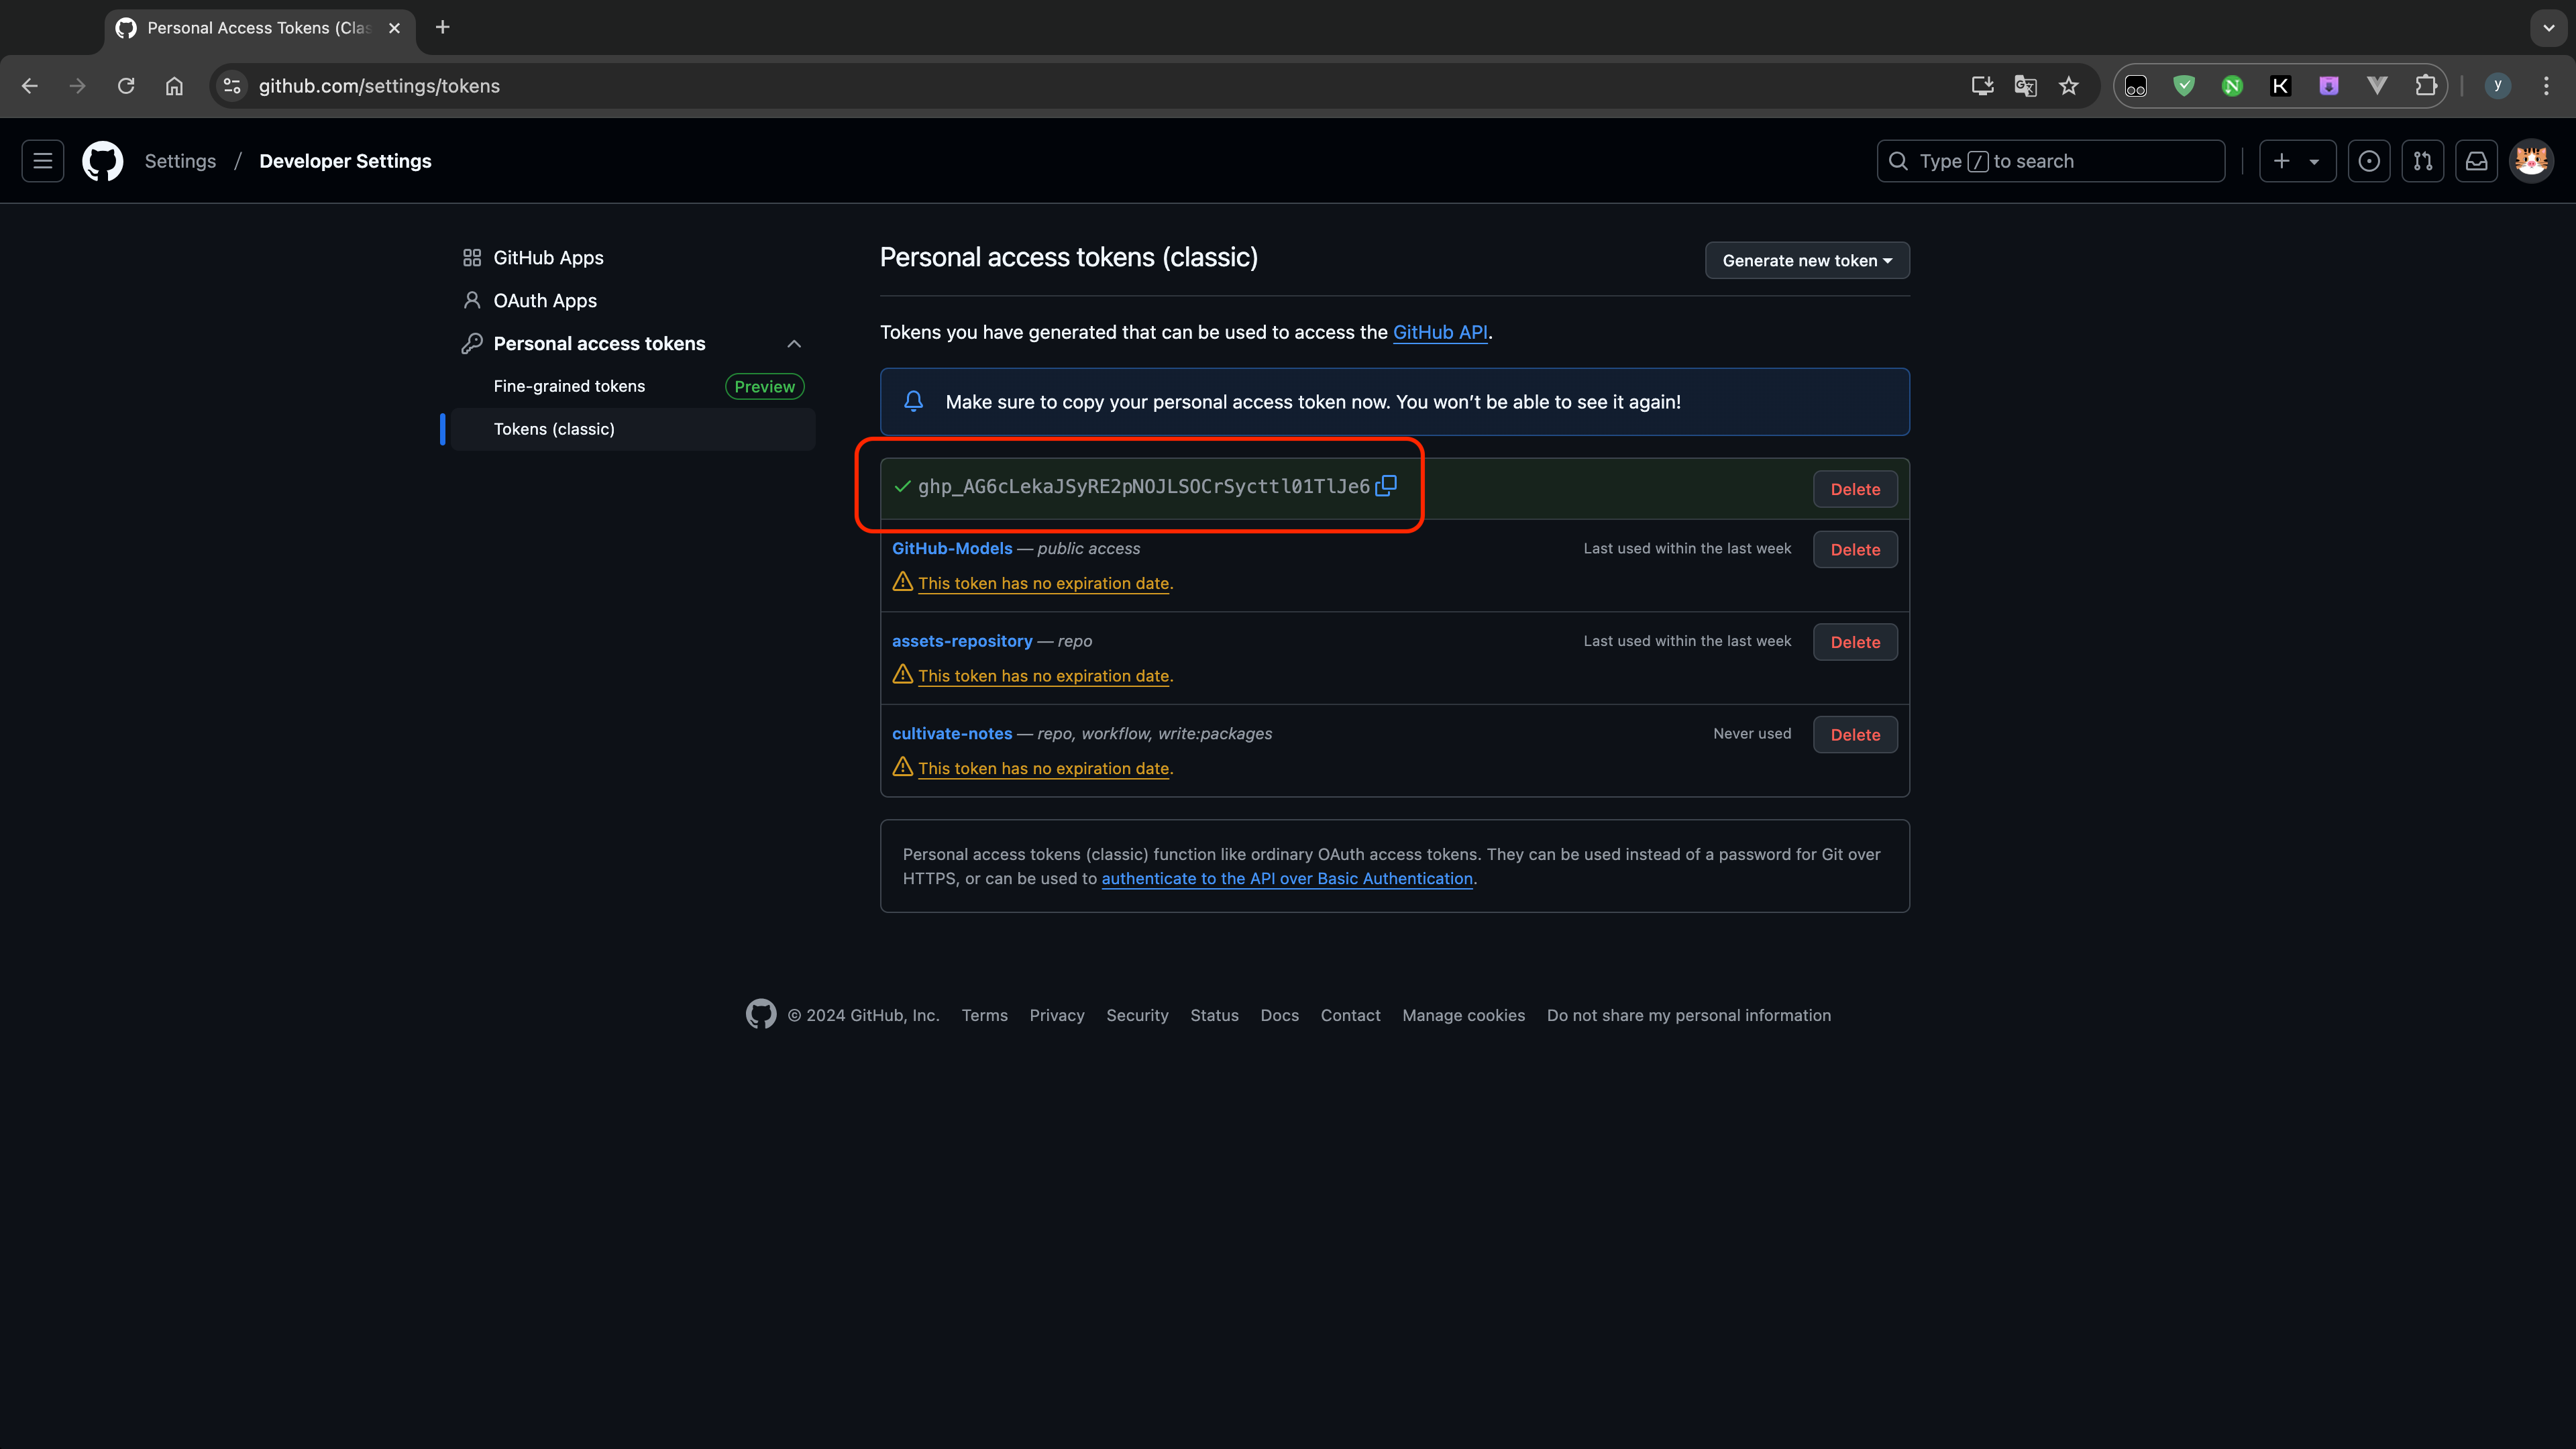This screenshot has width=2576, height=1449.
Task: Open the assets-repository token link
Action: pos(961,641)
